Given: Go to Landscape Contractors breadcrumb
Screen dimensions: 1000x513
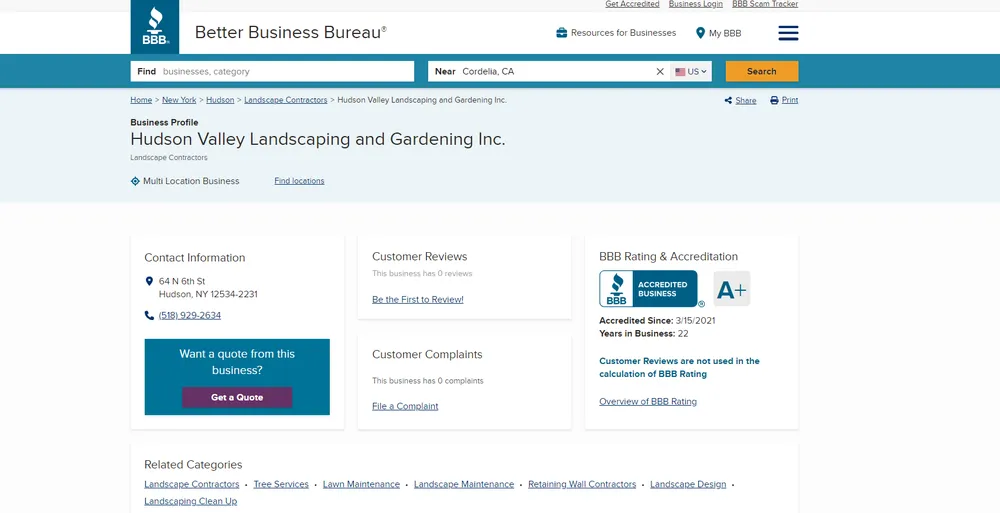Looking at the screenshot, I should pos(285,100).
